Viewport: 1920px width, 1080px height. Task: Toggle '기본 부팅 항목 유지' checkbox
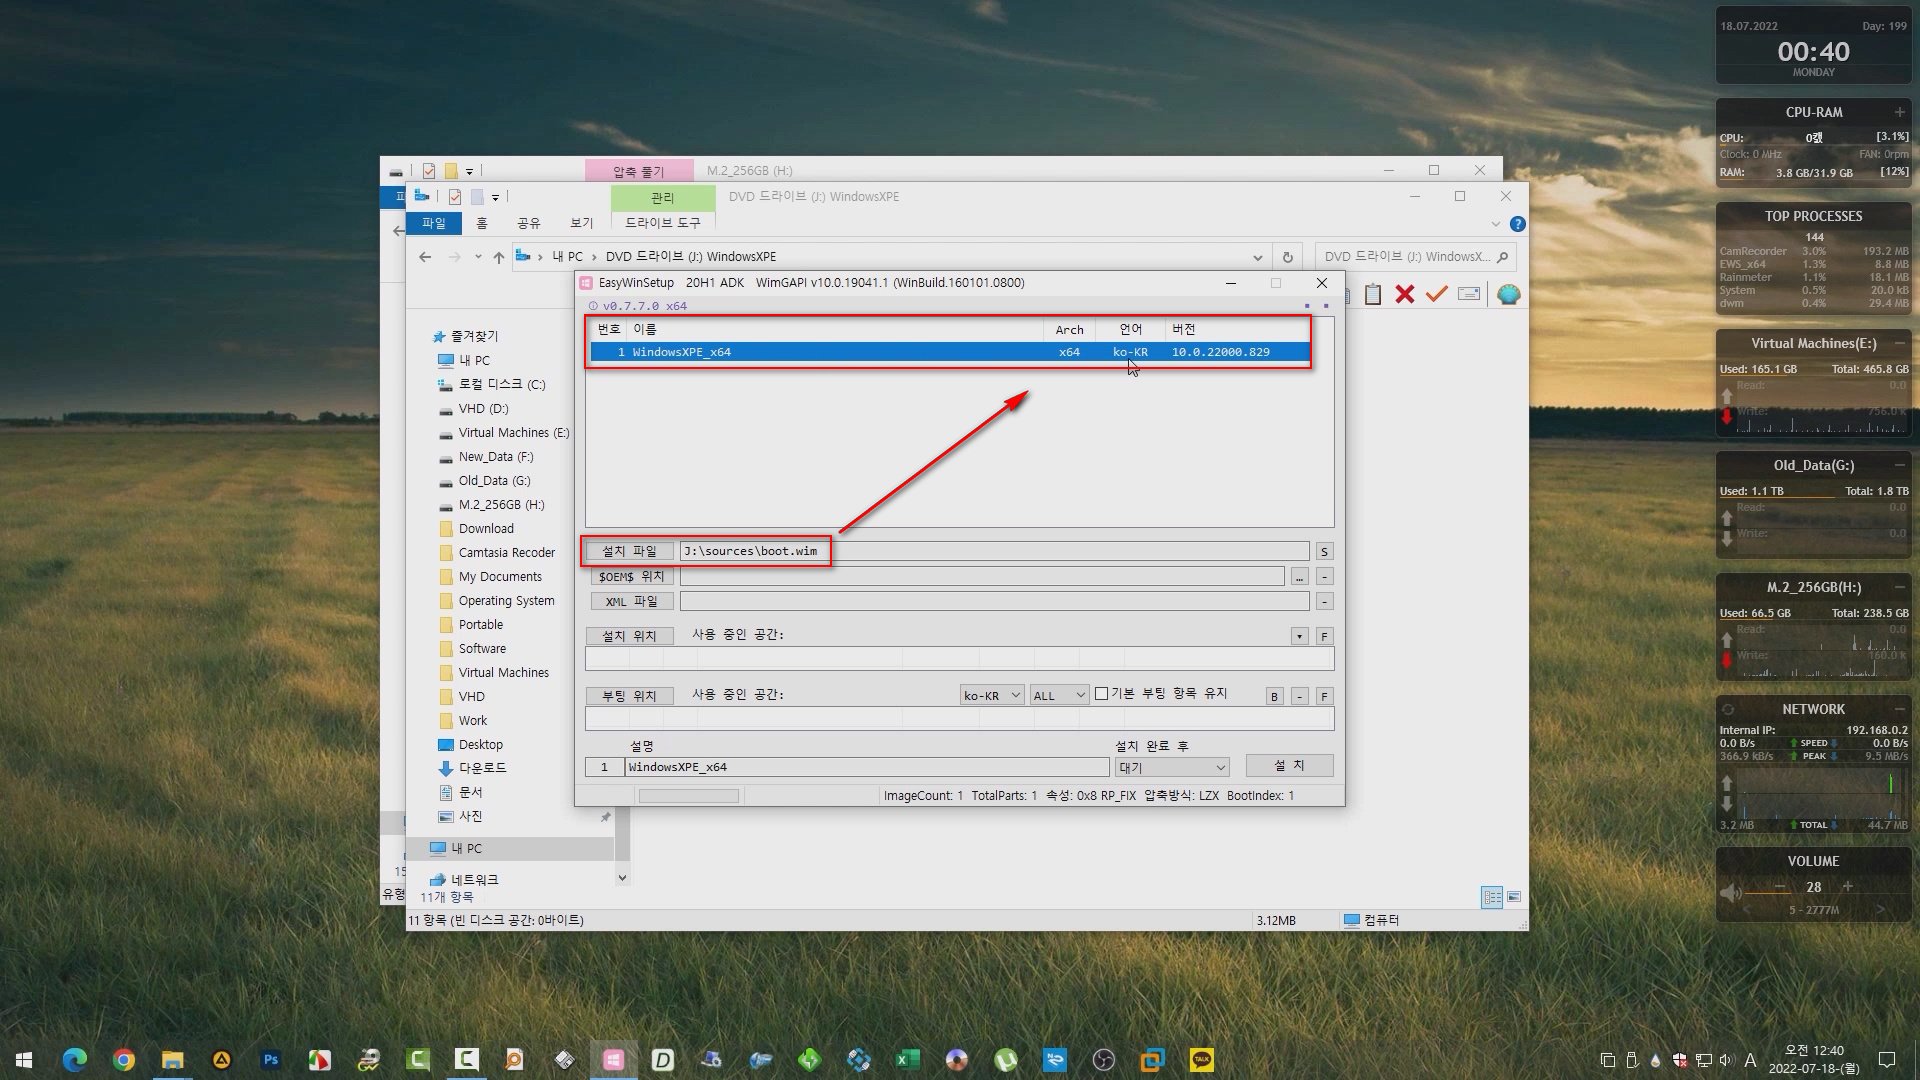(1101, 693)
